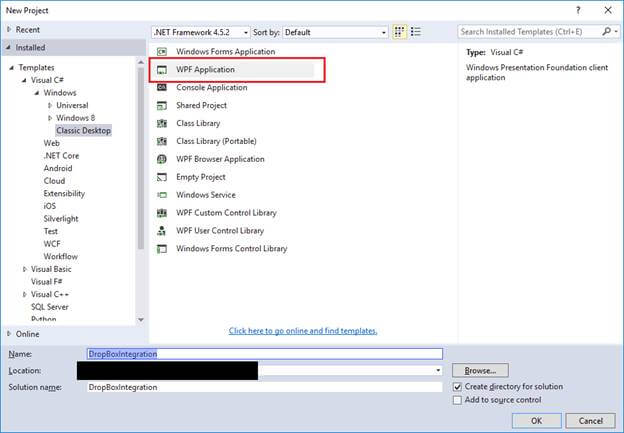
Task: Click the tree scrollbar down arrow
Action: coord(140,320)
